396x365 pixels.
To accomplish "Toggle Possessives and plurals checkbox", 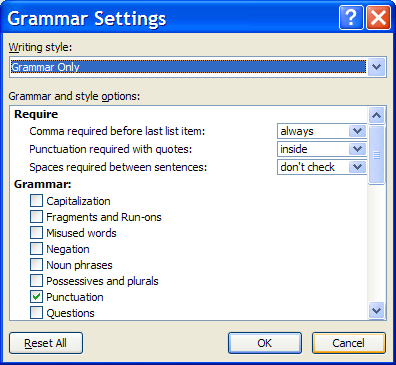I will [36, 281].
